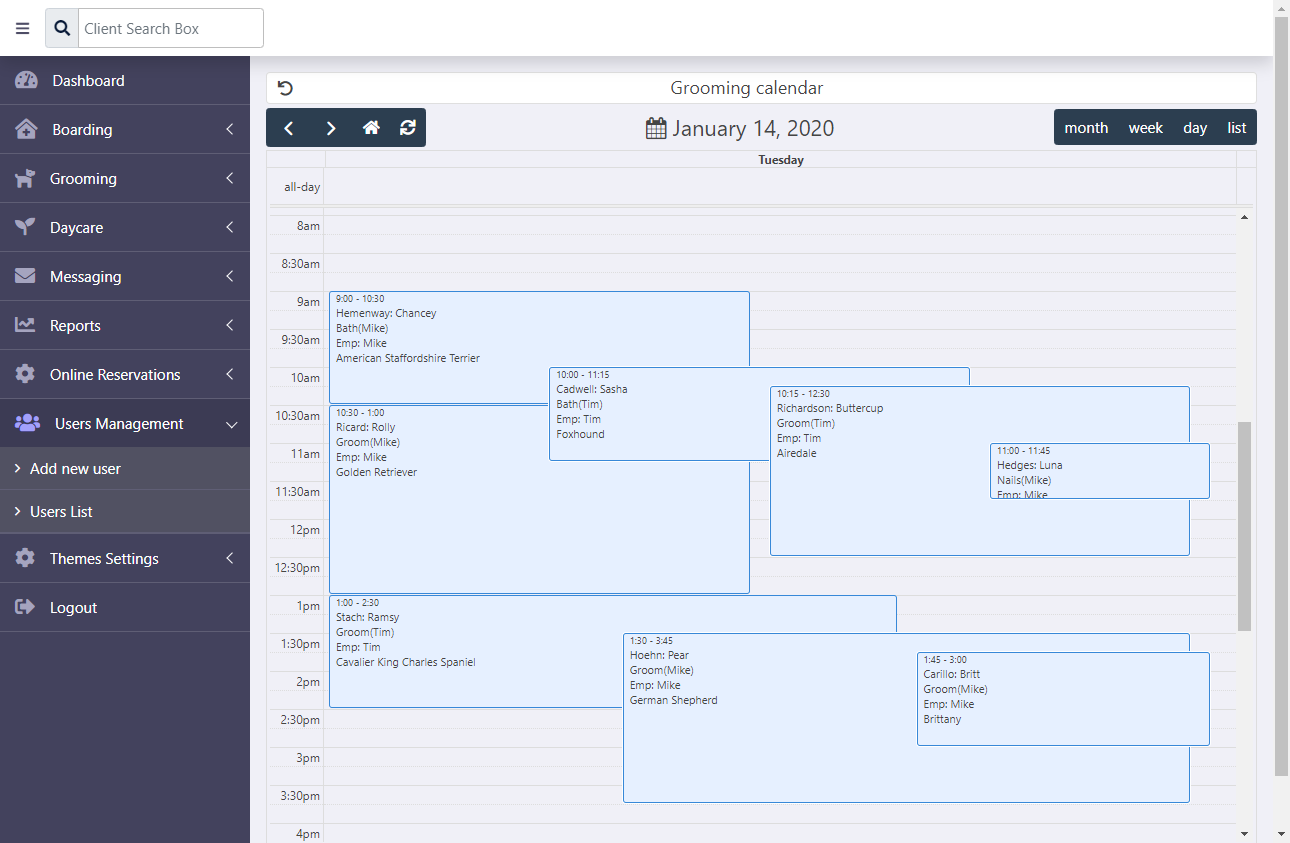Refresh the calendar with sync icon
Image resolution: width=1290 pixels, height=843 pixels.
[408, 128]
